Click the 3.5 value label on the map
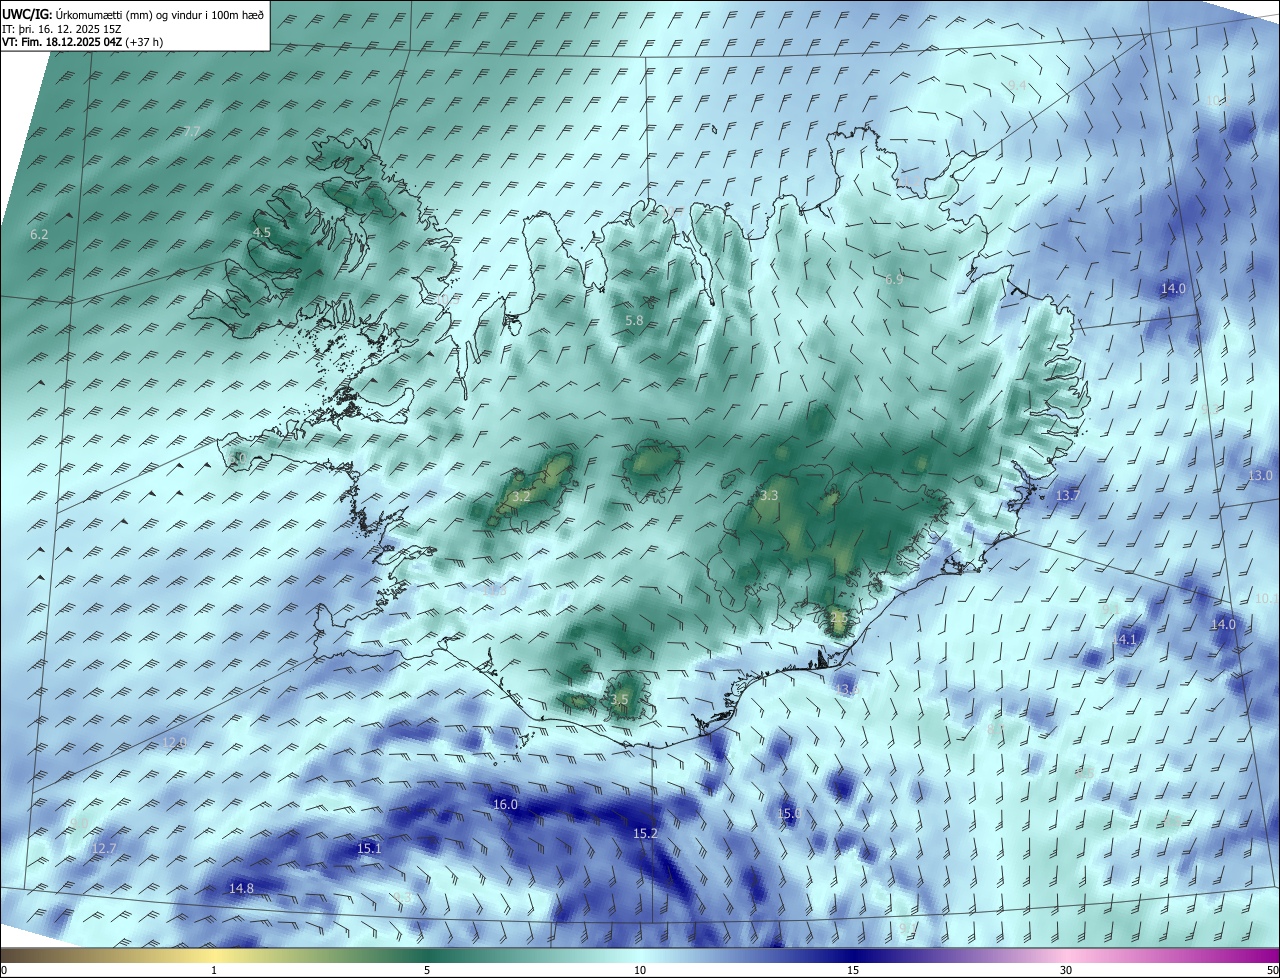 click(x=619, y=700)
